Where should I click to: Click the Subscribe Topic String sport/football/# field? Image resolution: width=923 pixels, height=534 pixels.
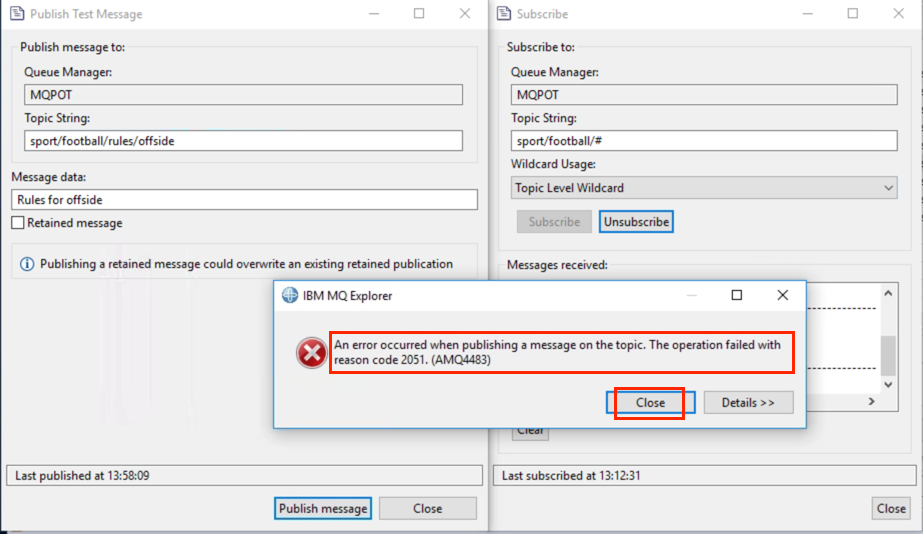[x=704, y=141]
